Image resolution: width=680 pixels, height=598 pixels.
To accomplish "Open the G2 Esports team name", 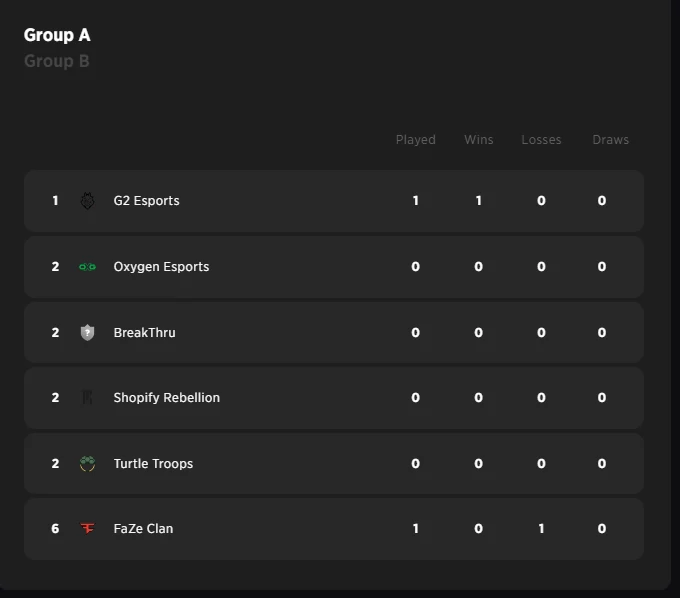I will click(x=147, y=201).
